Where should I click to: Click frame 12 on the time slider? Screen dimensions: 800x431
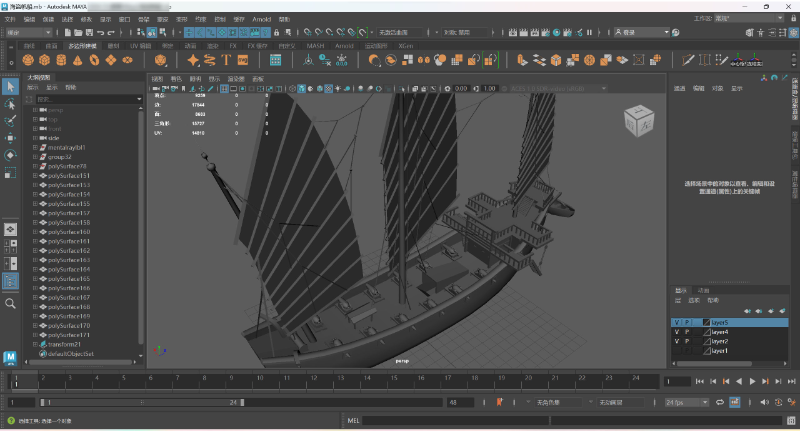(x=314, y=378)
